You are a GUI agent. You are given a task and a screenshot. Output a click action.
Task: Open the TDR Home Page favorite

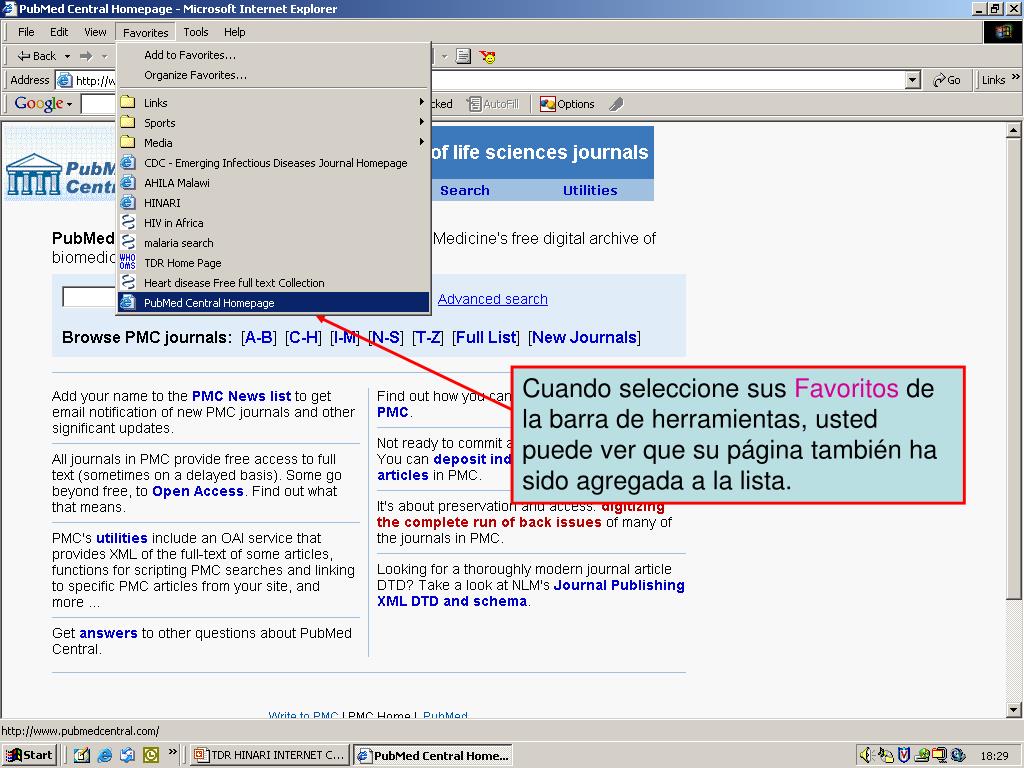pos(274,263)
